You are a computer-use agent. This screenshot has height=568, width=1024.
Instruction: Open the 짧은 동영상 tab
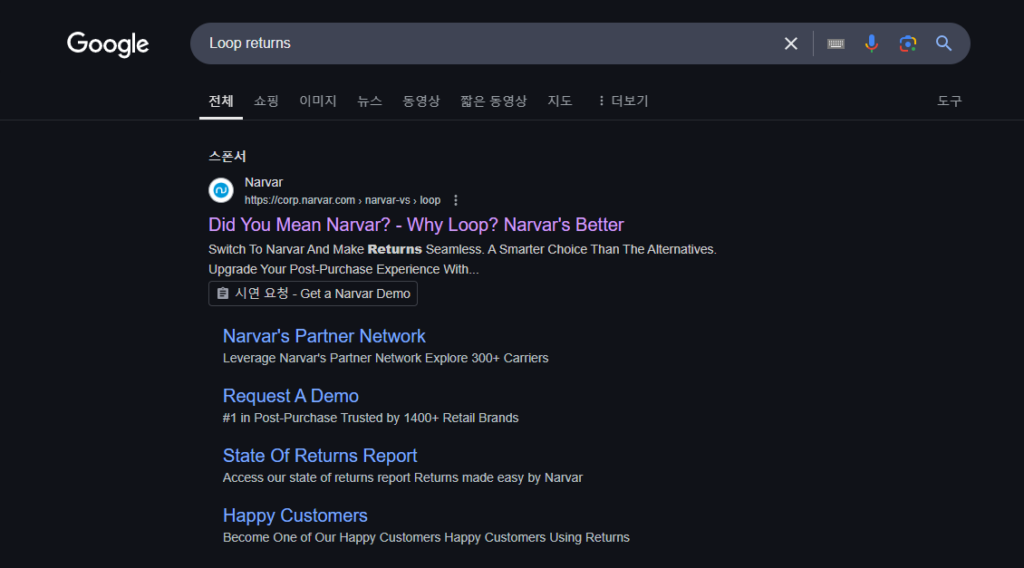click(x=494, y=101)
